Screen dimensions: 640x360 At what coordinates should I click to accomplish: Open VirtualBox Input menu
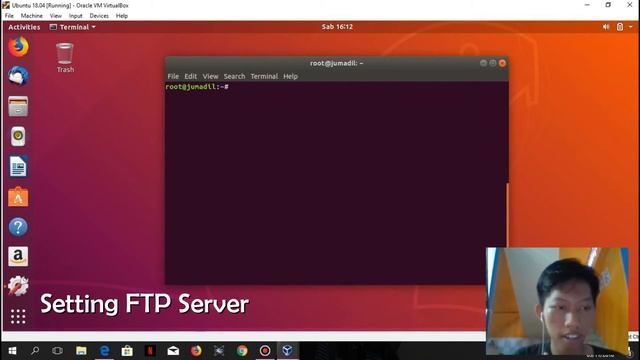tap(76, 16)
